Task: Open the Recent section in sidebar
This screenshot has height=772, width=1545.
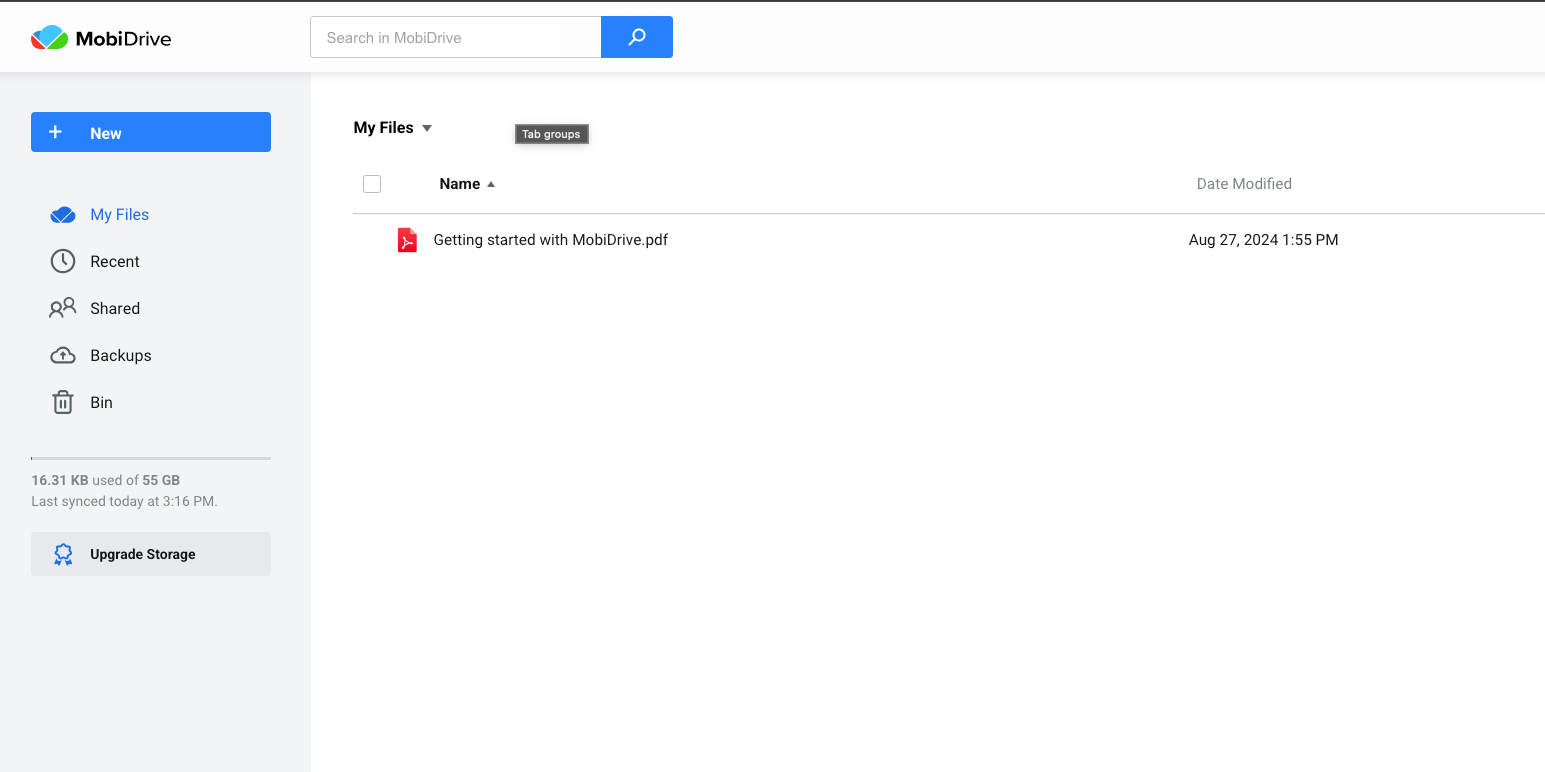Action: [115, 261]
